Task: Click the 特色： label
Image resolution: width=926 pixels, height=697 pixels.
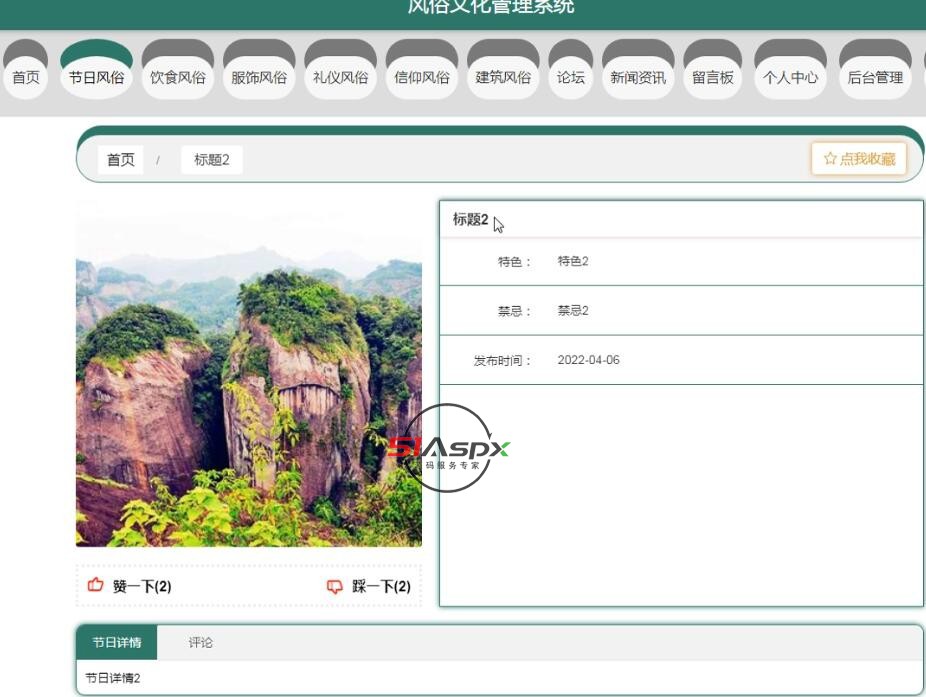Action: pyautogui.click(x=514, y=262)
